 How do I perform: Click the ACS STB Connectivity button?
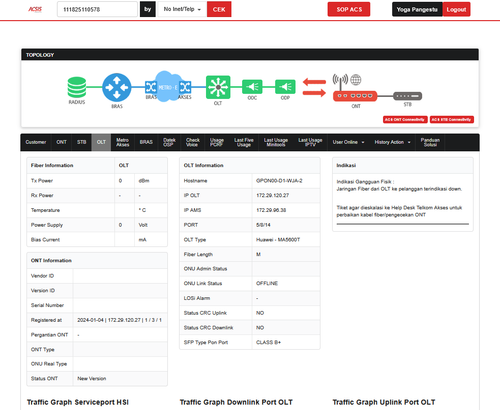[x=452, y=120]
